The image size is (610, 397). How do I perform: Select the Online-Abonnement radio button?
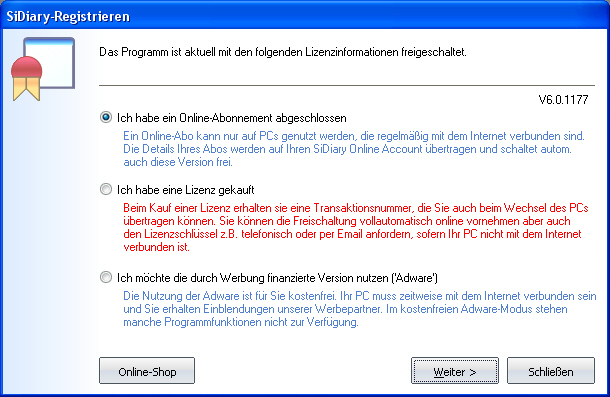point(106,117)
